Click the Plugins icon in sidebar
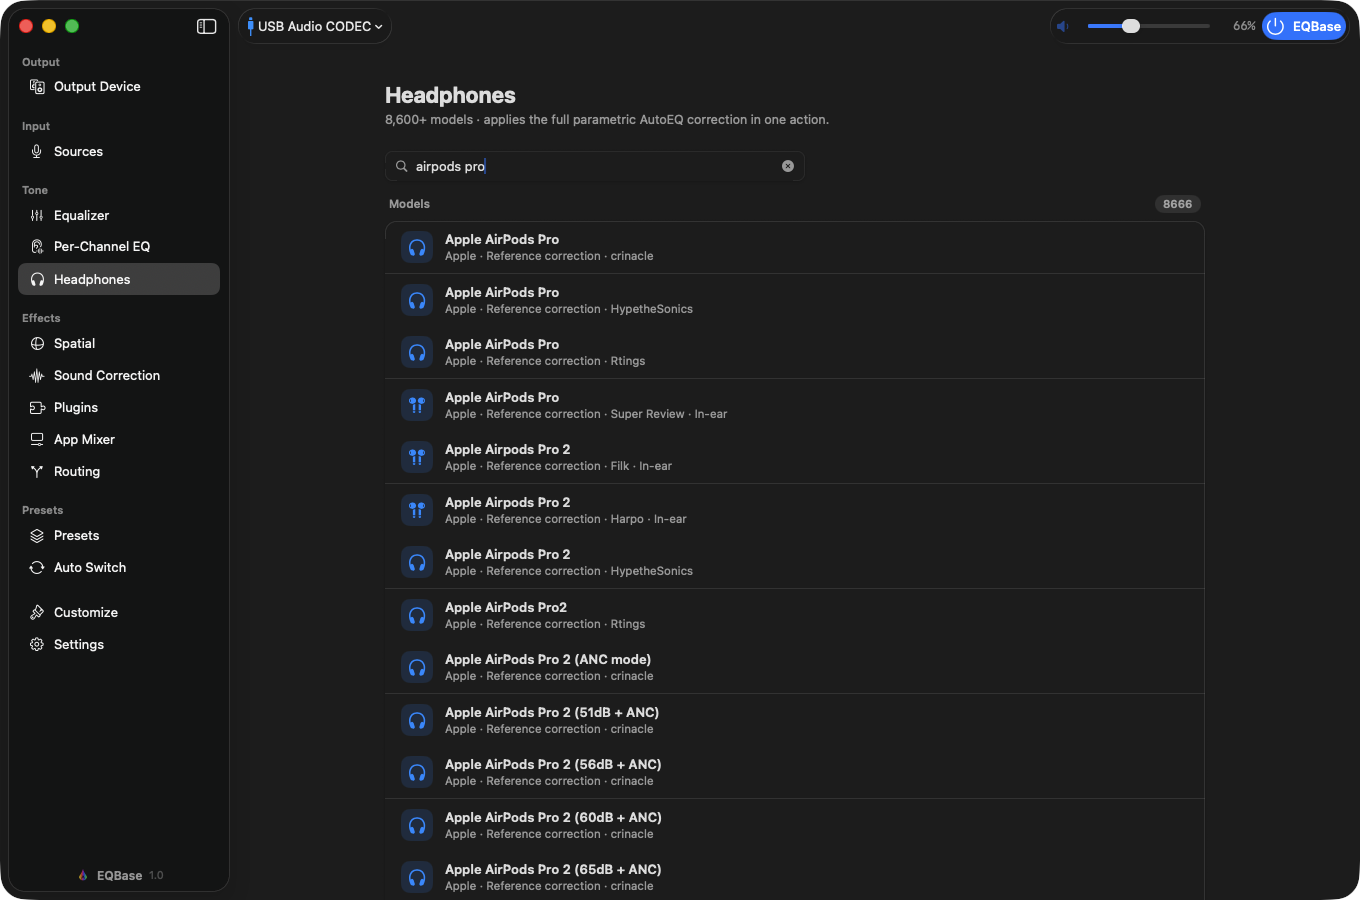Image resolution: width=1360 pixels, height=900 pixels. tap(37, 408)
